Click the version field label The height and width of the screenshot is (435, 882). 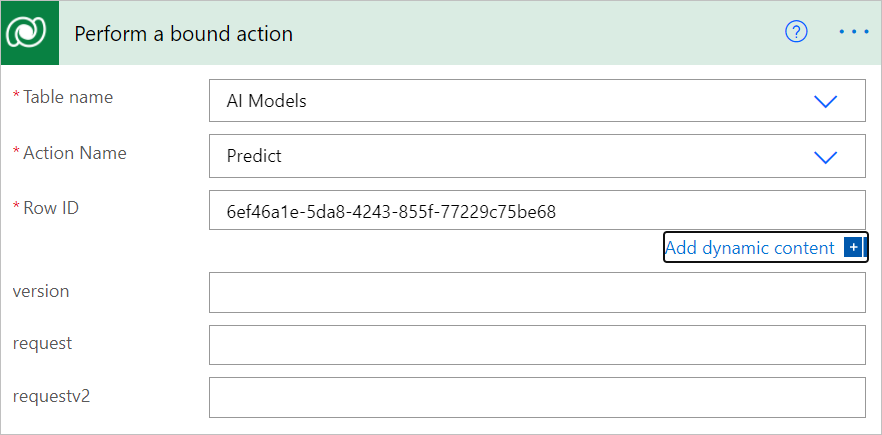(x=41, y=292)
